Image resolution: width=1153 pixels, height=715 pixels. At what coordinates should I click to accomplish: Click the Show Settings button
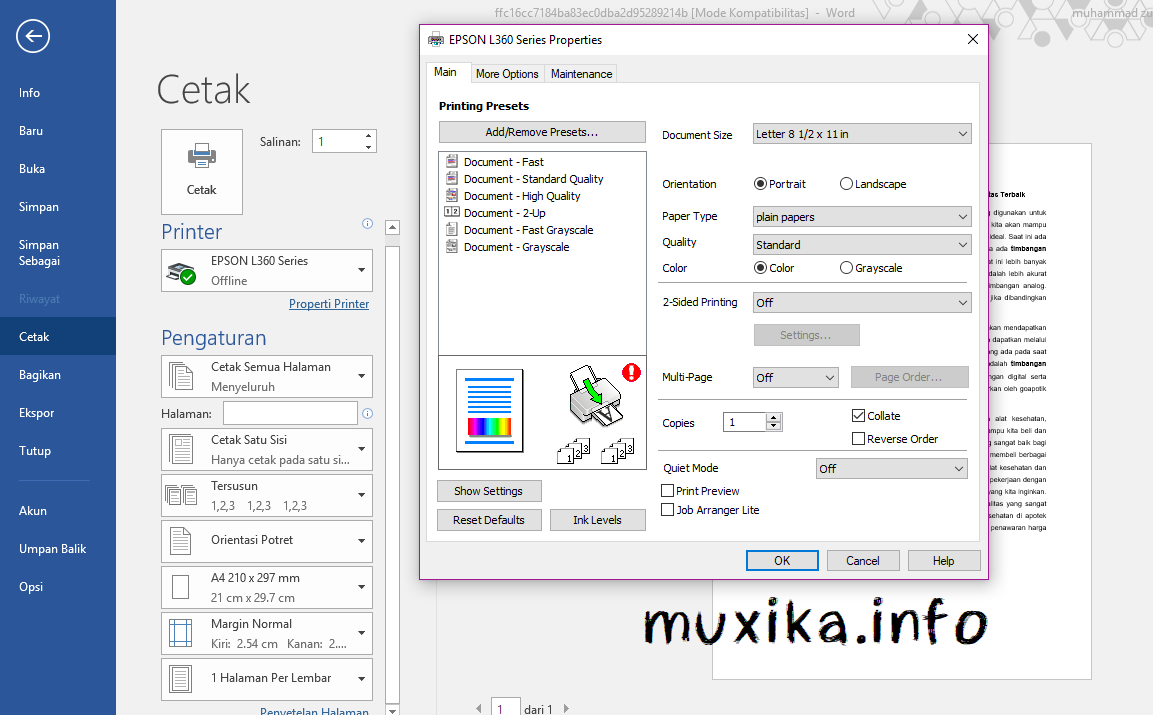point(489,491)
